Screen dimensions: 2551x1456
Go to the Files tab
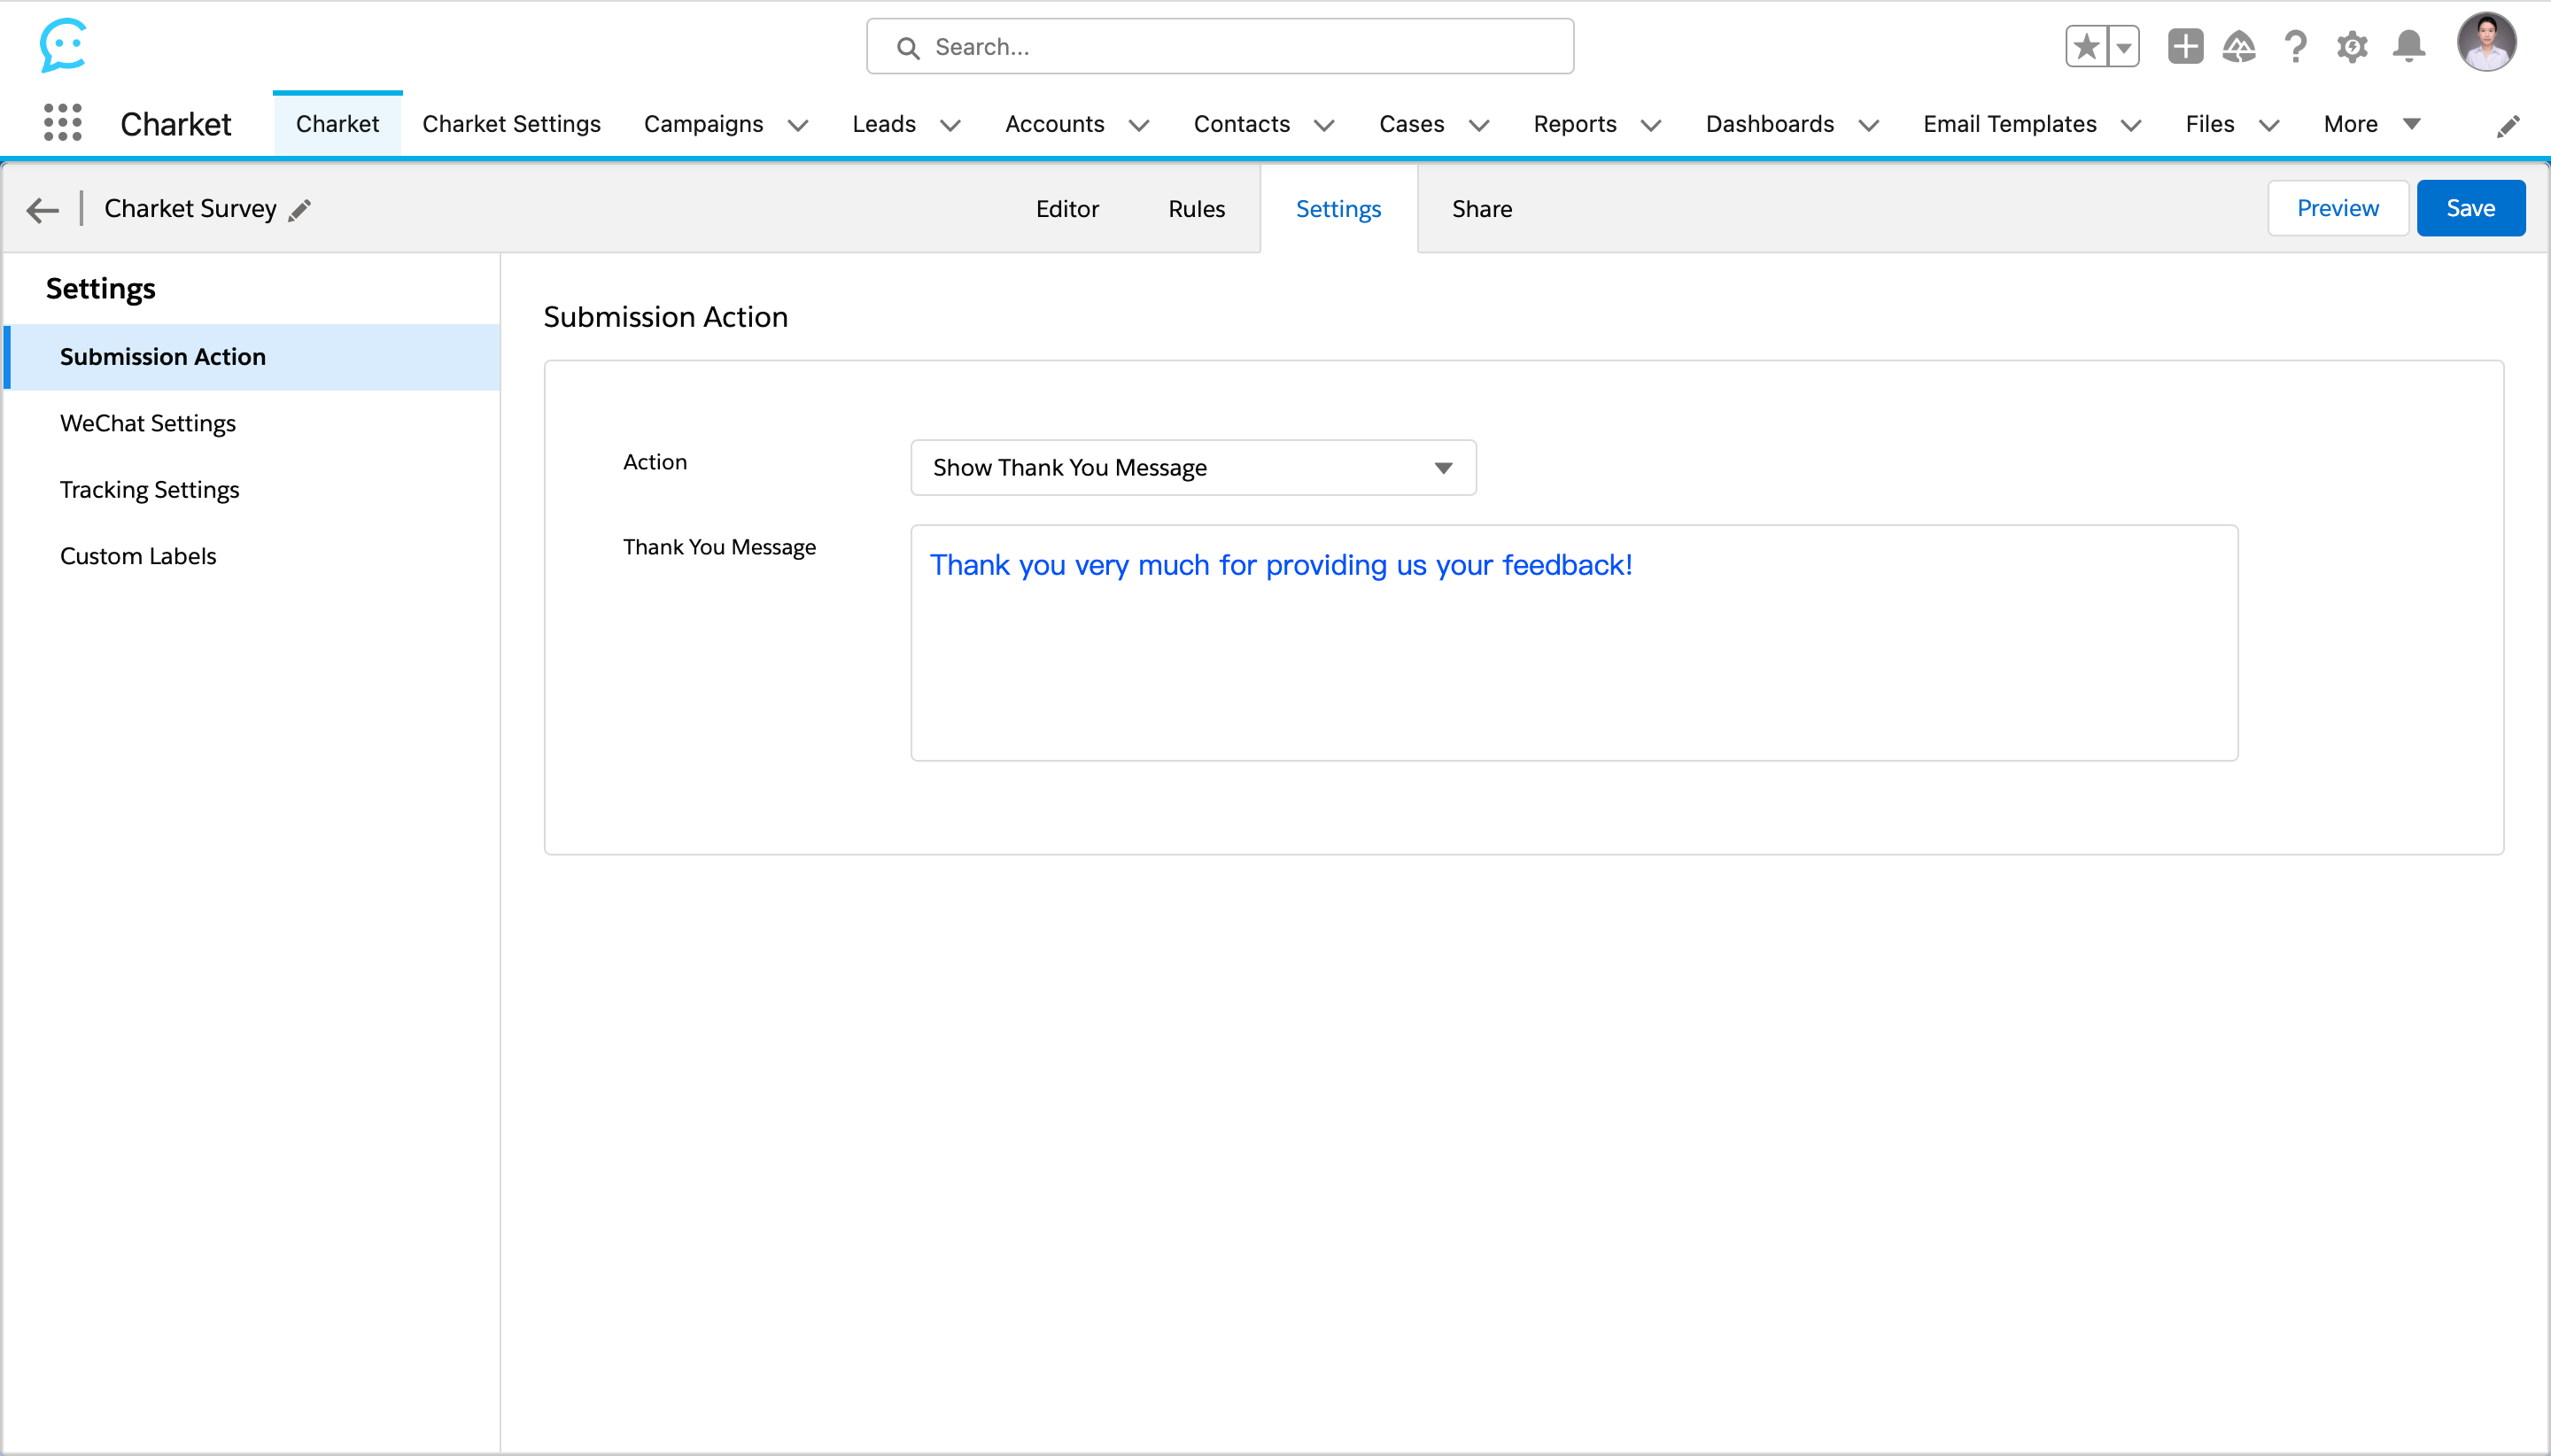(2209, 124)
